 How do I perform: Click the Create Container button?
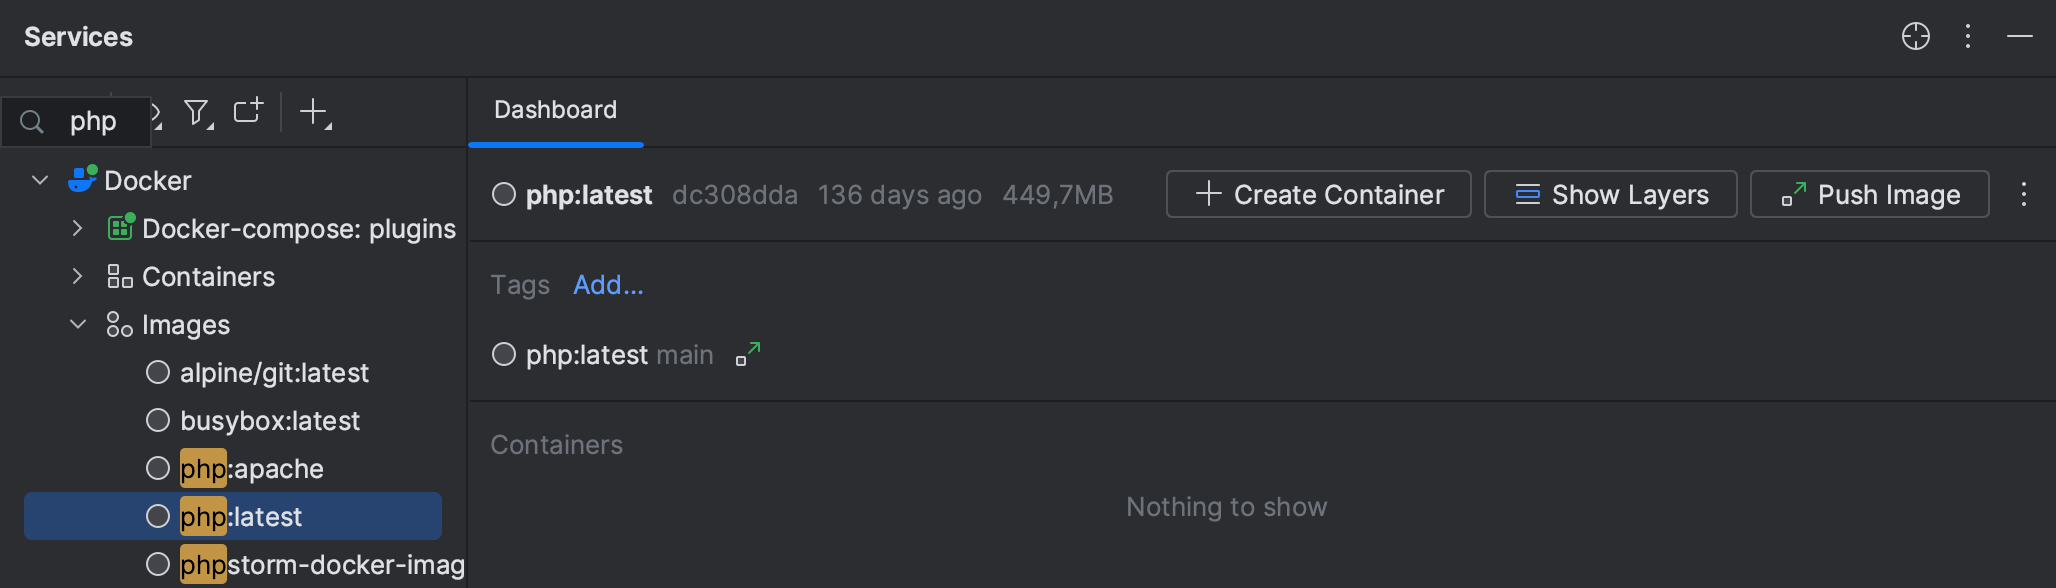[x=1318, y=194]
